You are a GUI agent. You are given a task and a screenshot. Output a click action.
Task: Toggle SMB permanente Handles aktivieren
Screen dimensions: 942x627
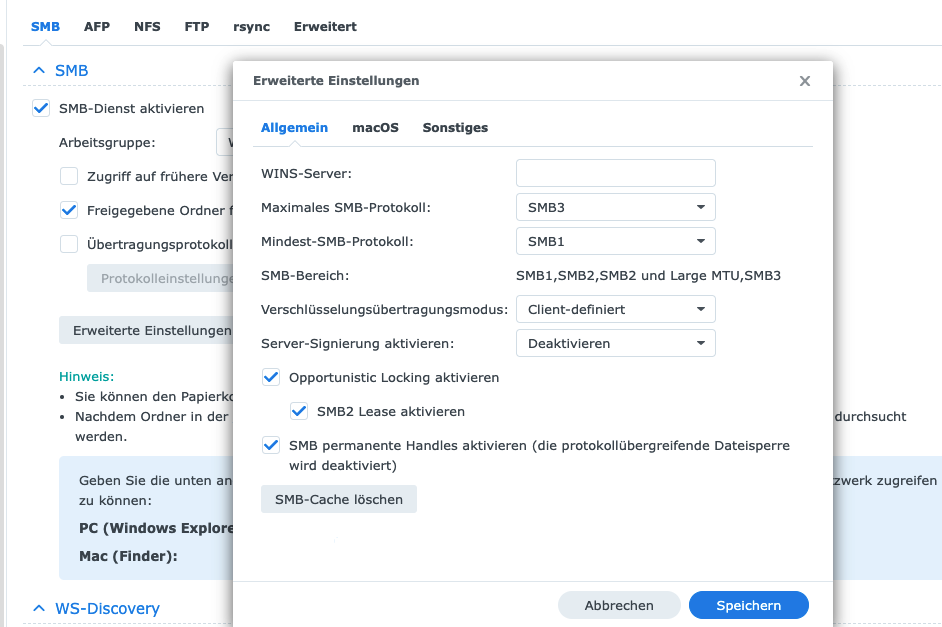(x=271, y=446)
